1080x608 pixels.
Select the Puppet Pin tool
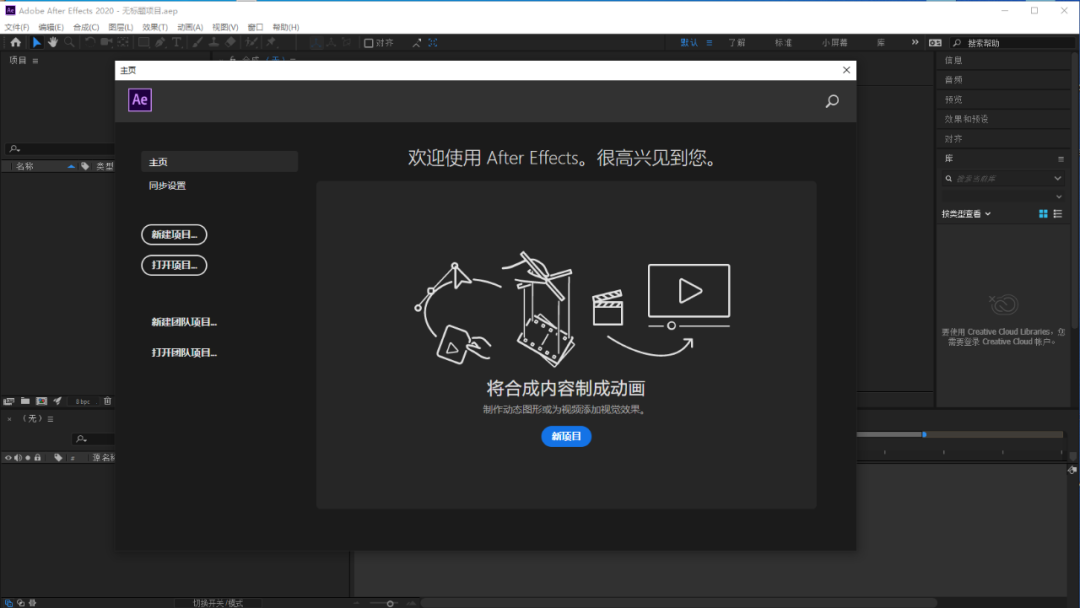272,43
